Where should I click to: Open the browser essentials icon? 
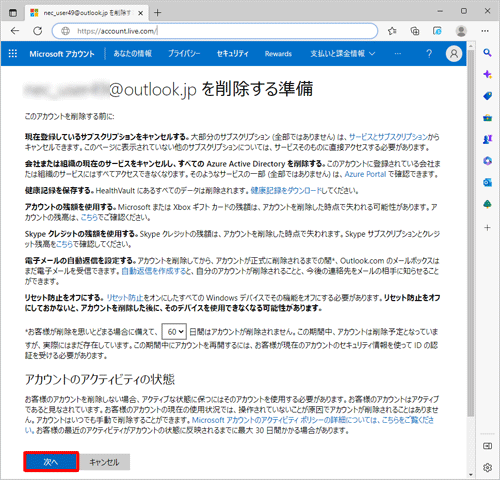pyautogui.click(x=437, y=31)
